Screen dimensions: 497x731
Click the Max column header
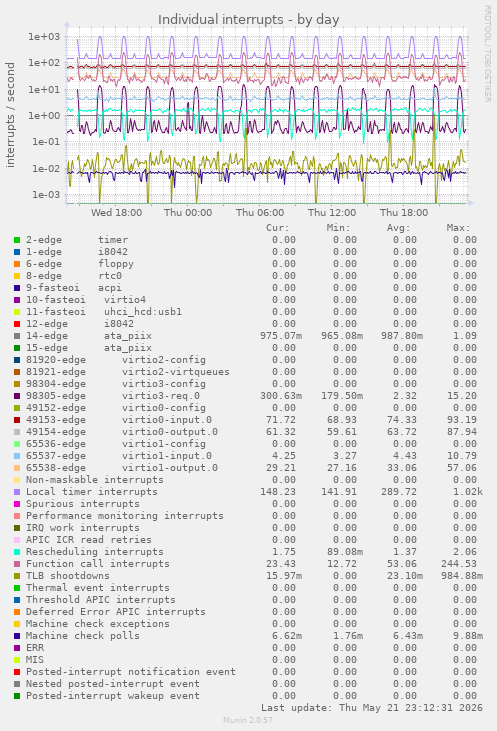(x=458, y=228)
